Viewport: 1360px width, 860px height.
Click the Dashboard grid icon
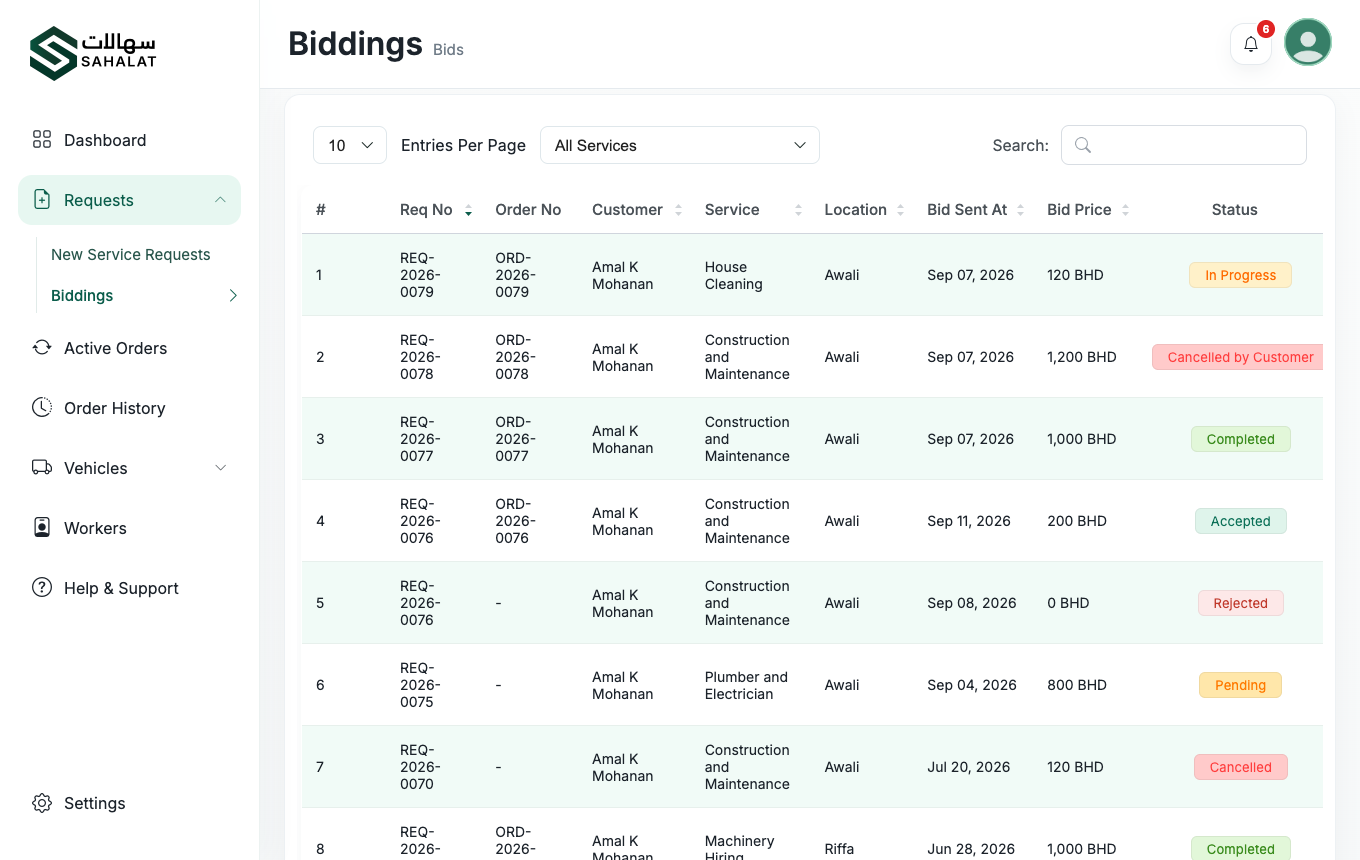pyautogui.click(x=42, y=140)
